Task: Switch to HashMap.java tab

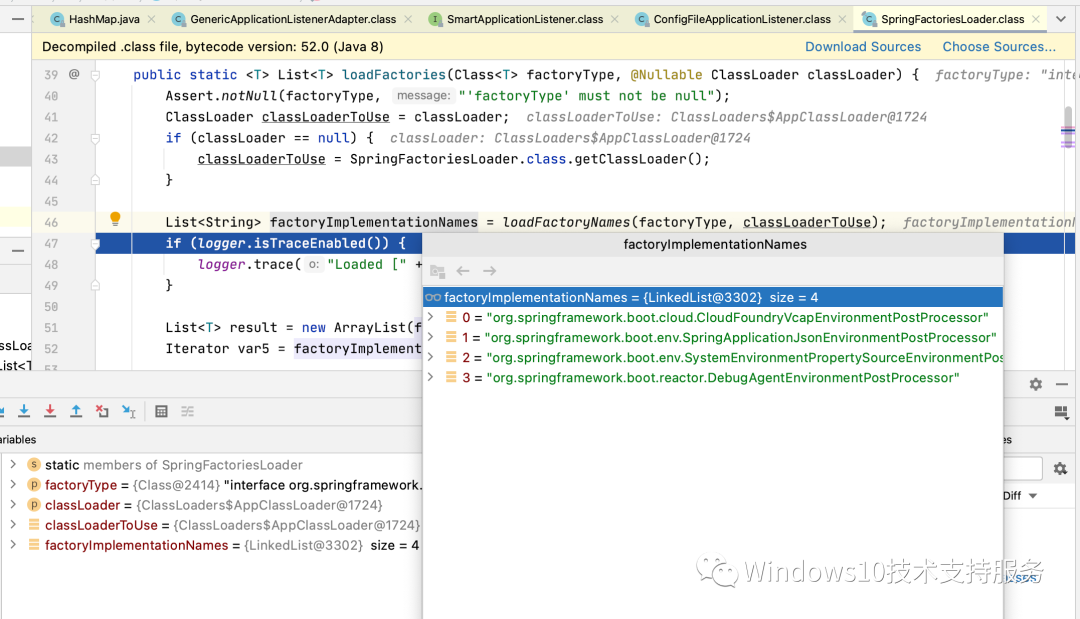Action: (103, 19)
